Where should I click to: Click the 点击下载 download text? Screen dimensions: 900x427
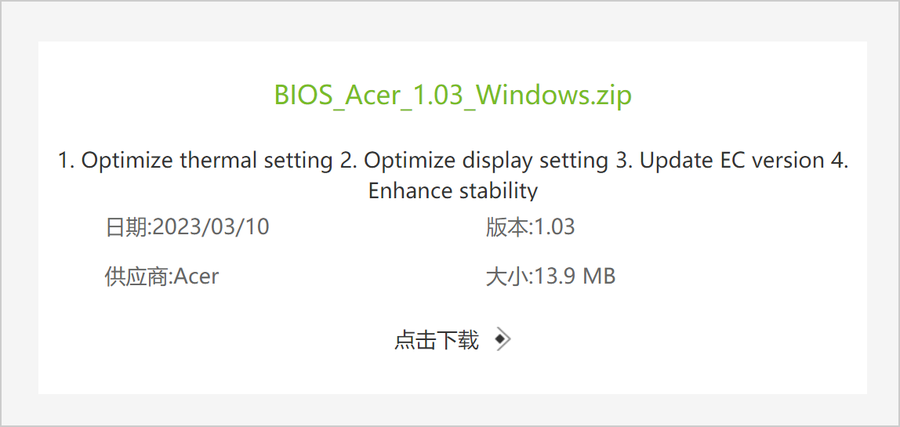click(436, 340)
